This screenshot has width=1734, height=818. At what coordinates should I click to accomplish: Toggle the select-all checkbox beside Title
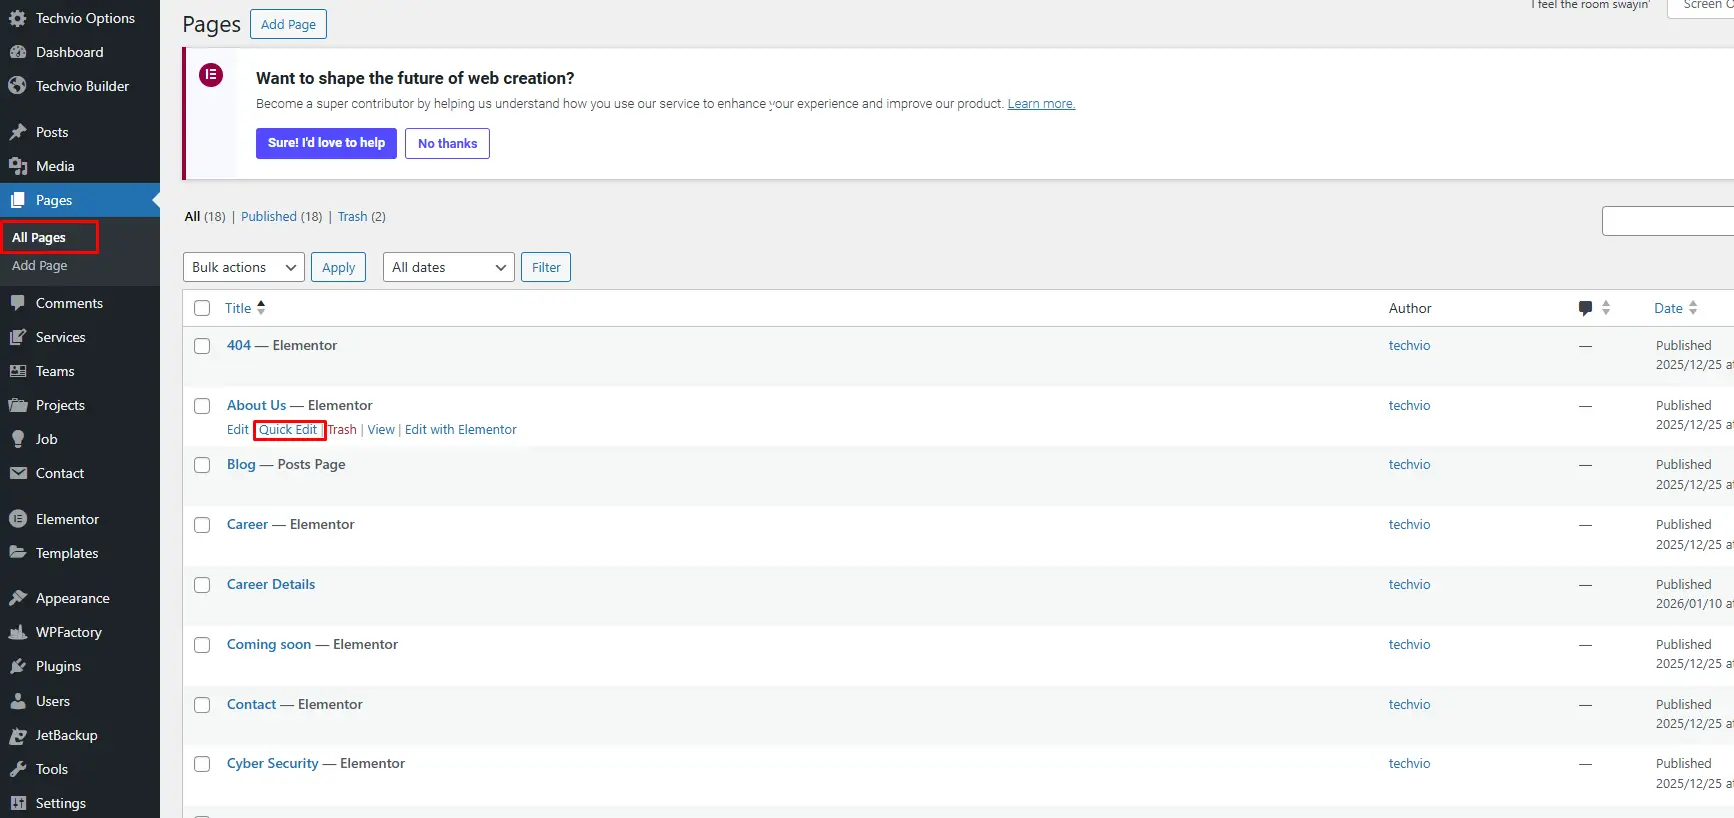(202, 308)
